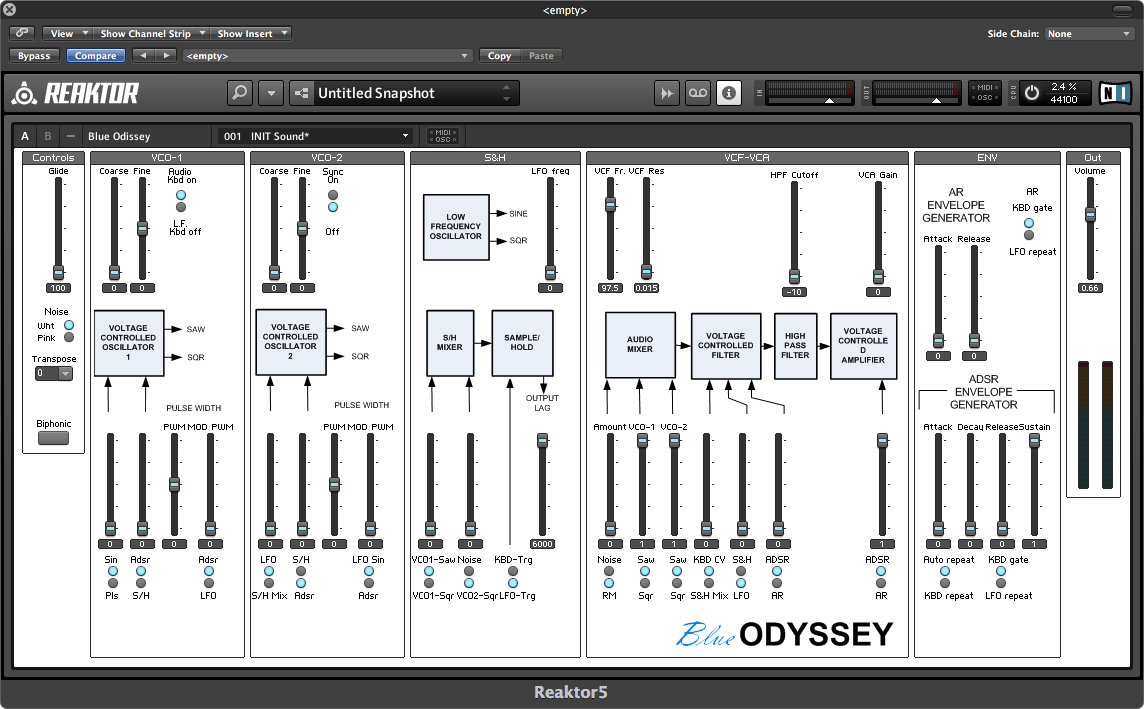Click the Glide value field showing 100
Image resolution: width=1144 pixels, height=709 pixels.
pos(58,288)
